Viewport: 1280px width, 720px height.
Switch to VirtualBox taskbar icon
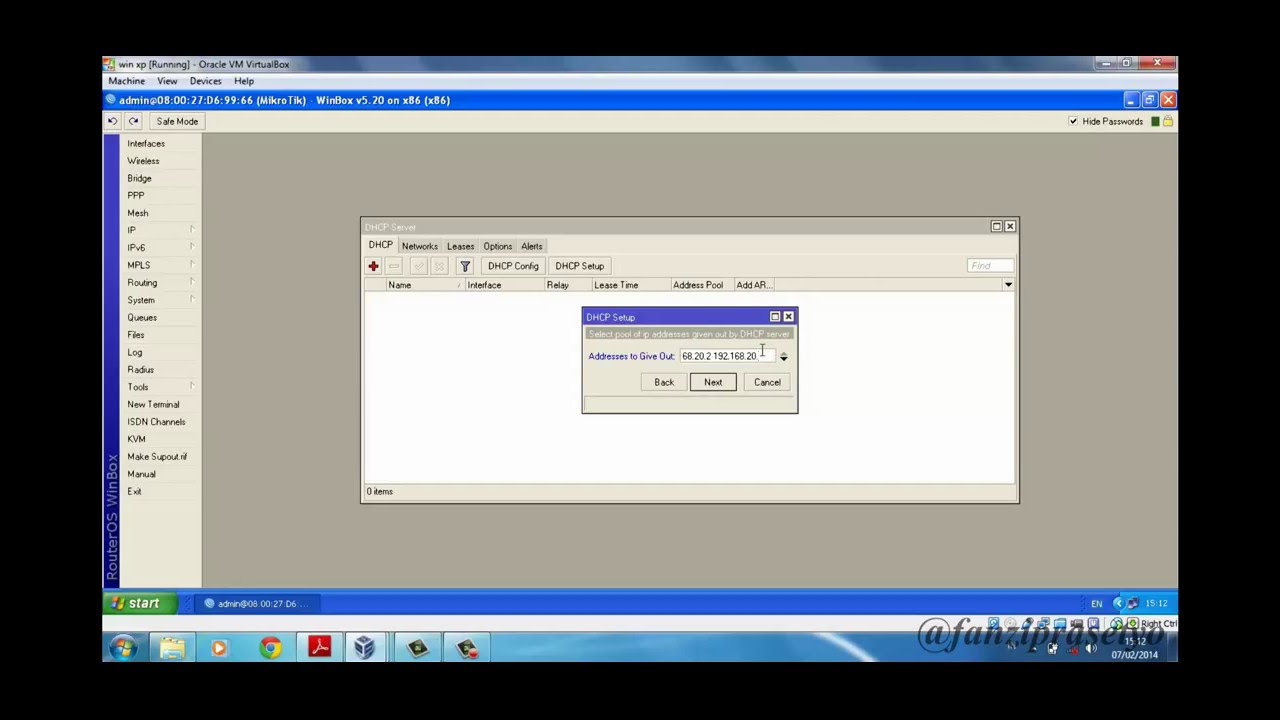pos(365,648)
